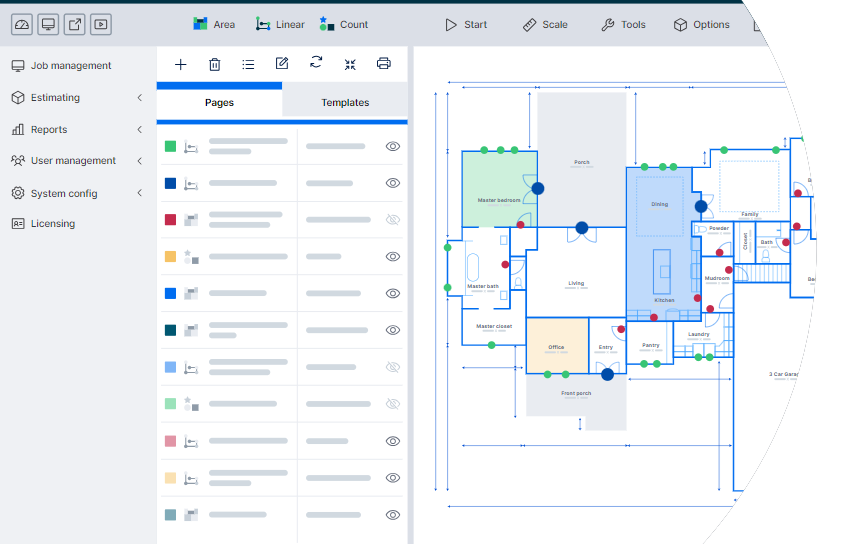Open Licensing in the sidebar
Image resolution: width=843 pixels, height=544 pixels.
[x=53, y=224]
